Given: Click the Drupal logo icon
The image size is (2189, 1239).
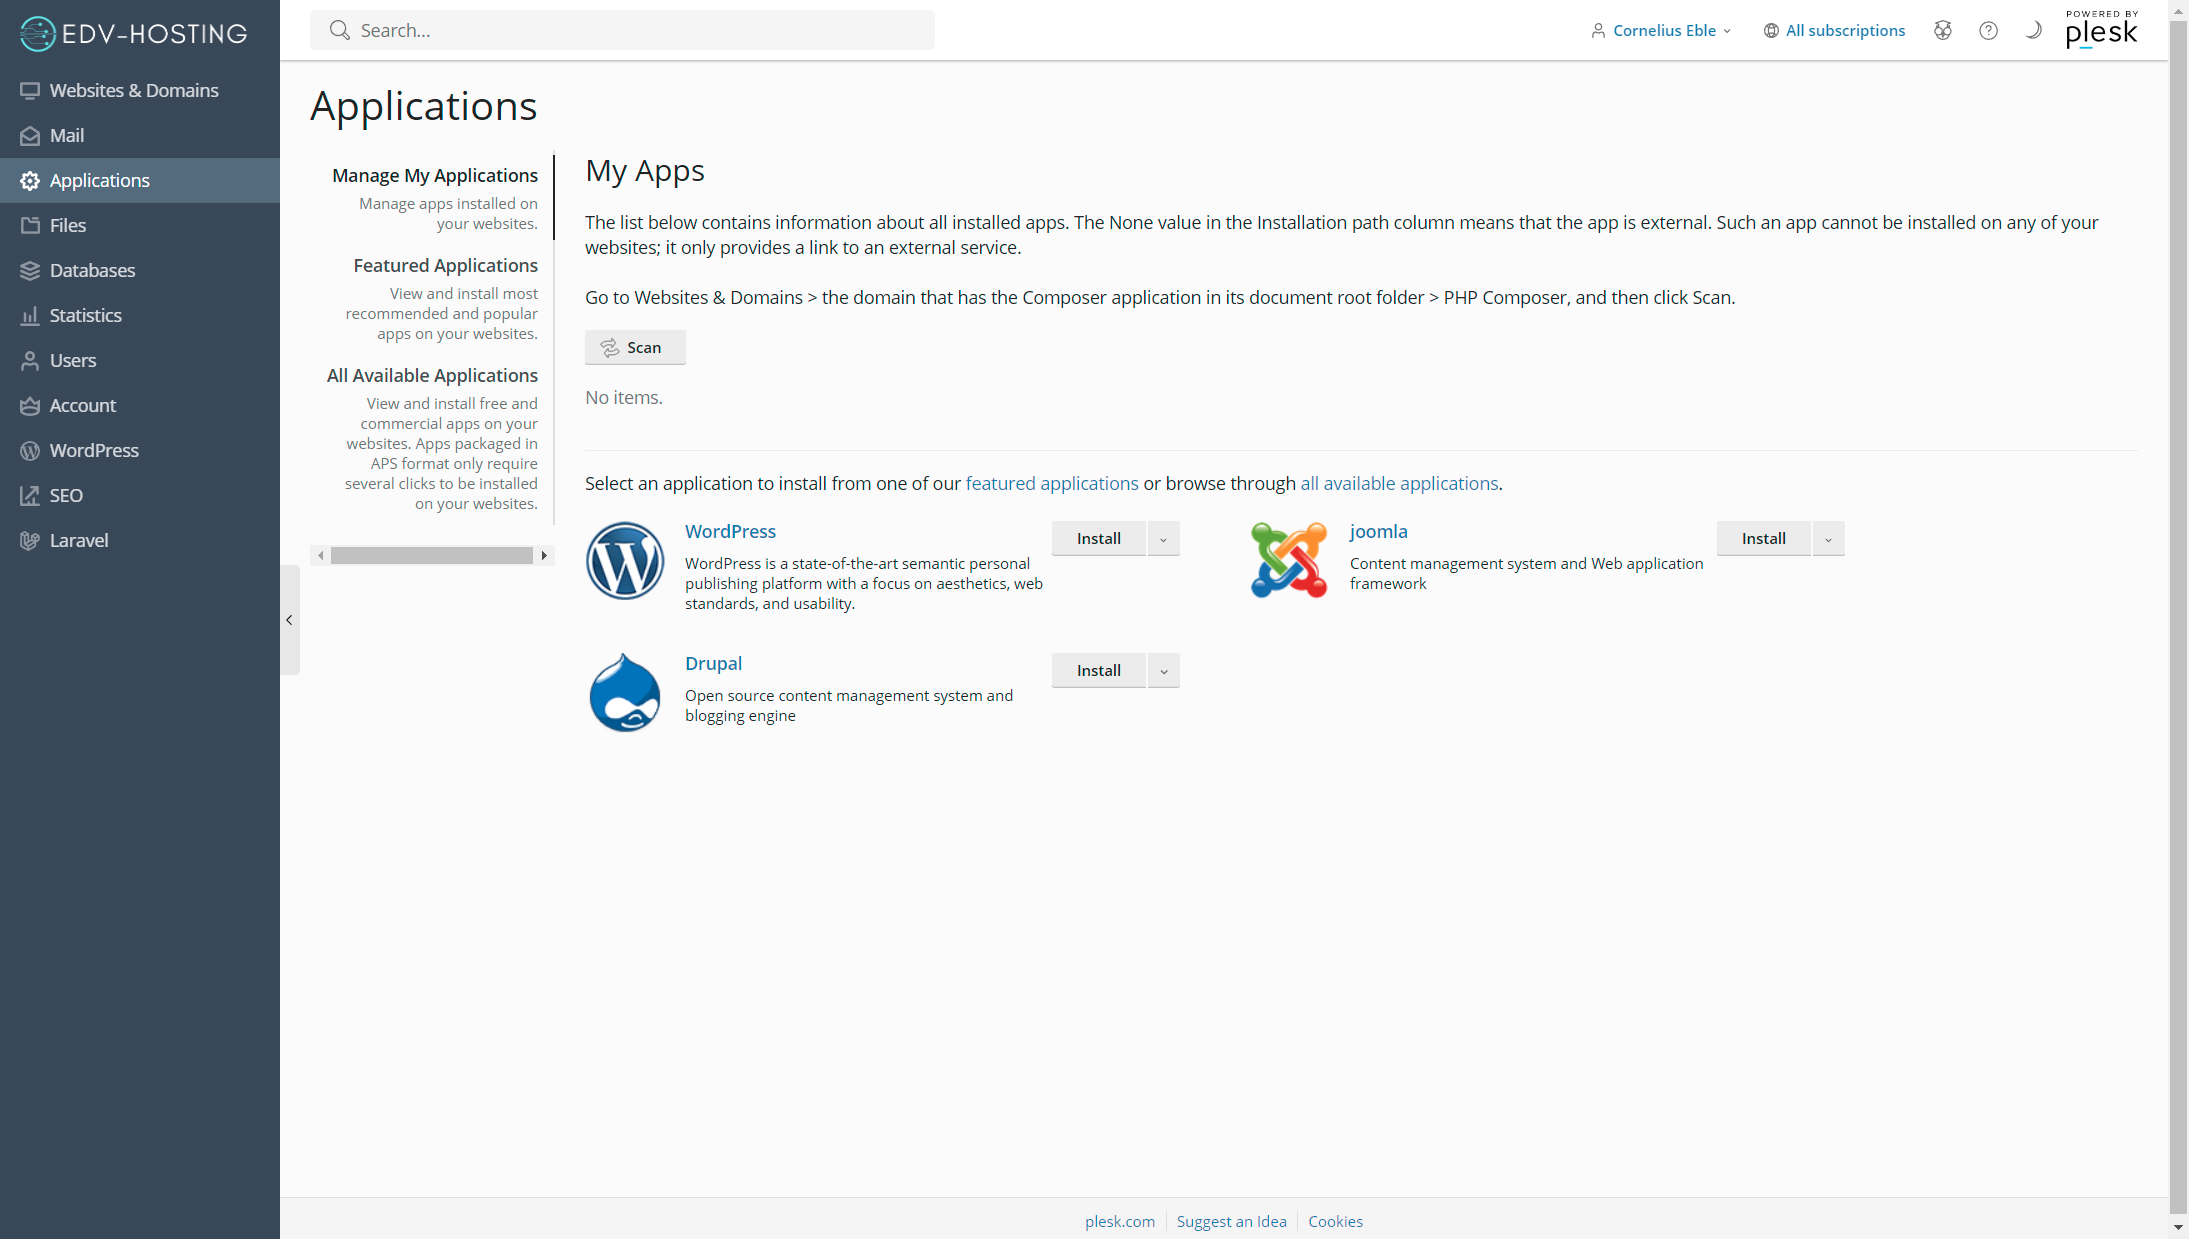Looking at the screenshot, I should pos(624,692).
